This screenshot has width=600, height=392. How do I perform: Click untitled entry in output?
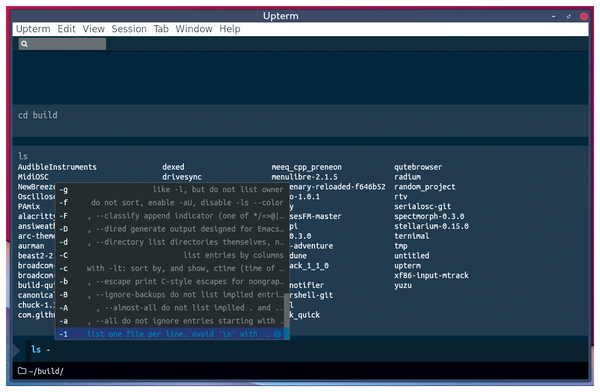pyautogui.click(x=412, y=256)
